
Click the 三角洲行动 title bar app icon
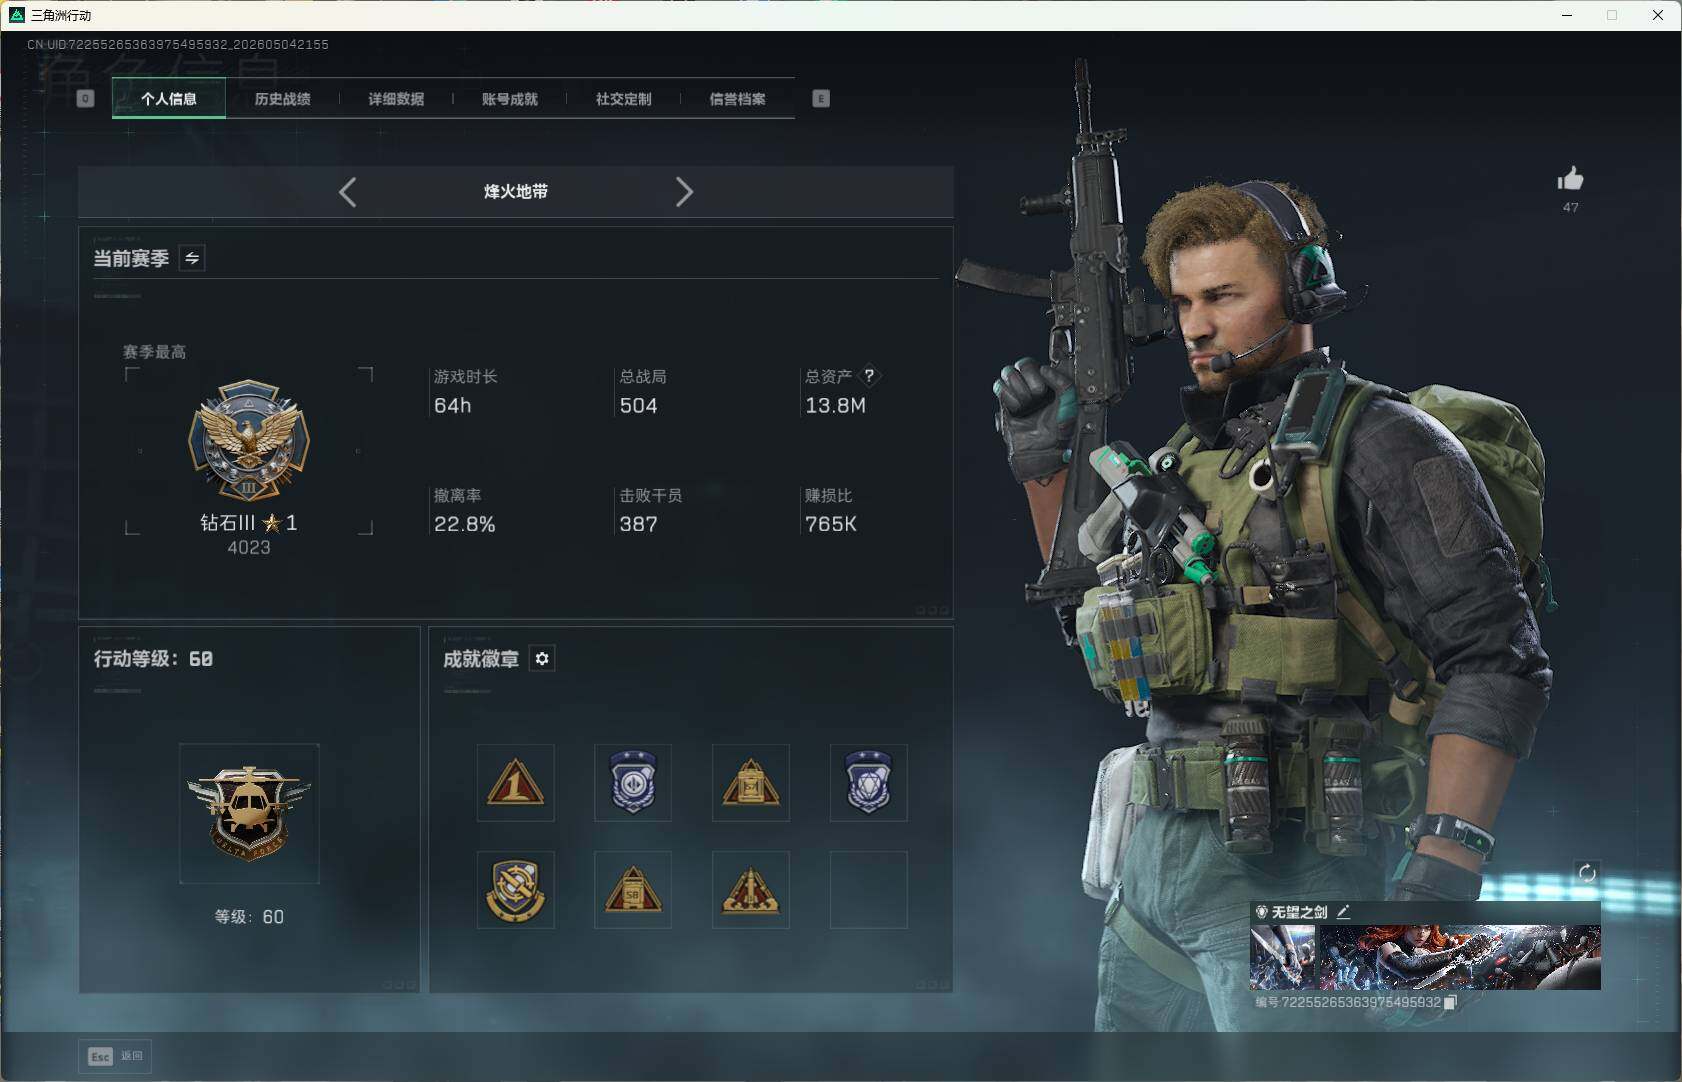click(17, 15)
